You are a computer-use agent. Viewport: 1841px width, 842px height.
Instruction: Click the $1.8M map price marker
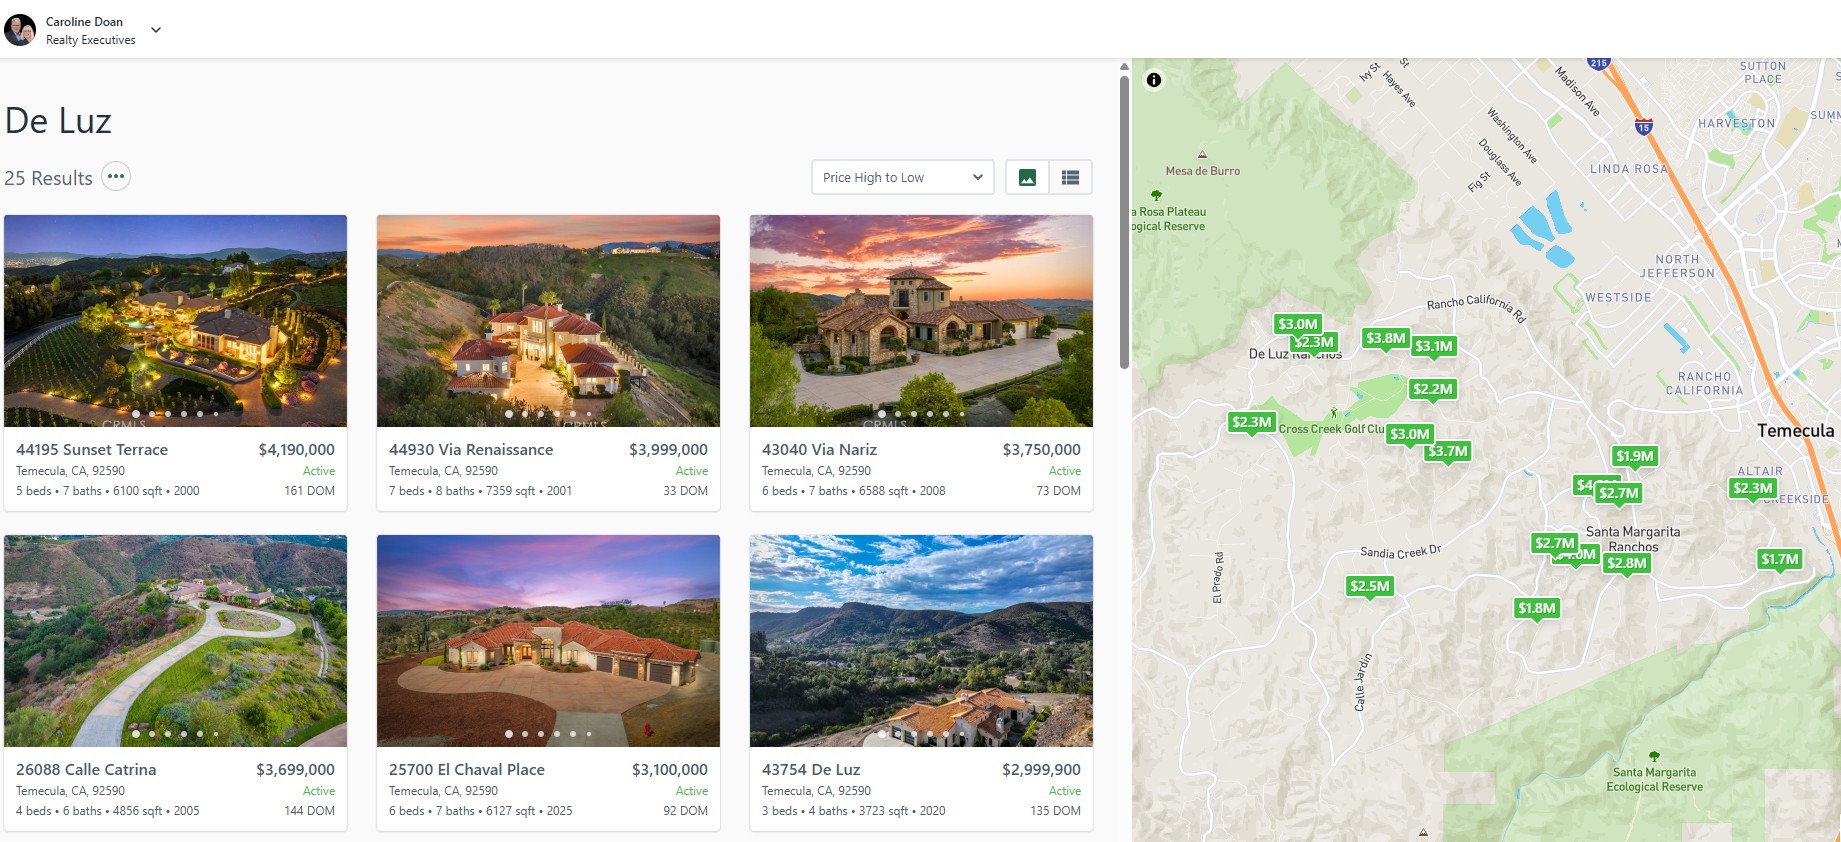click(x=1536, y=608)
